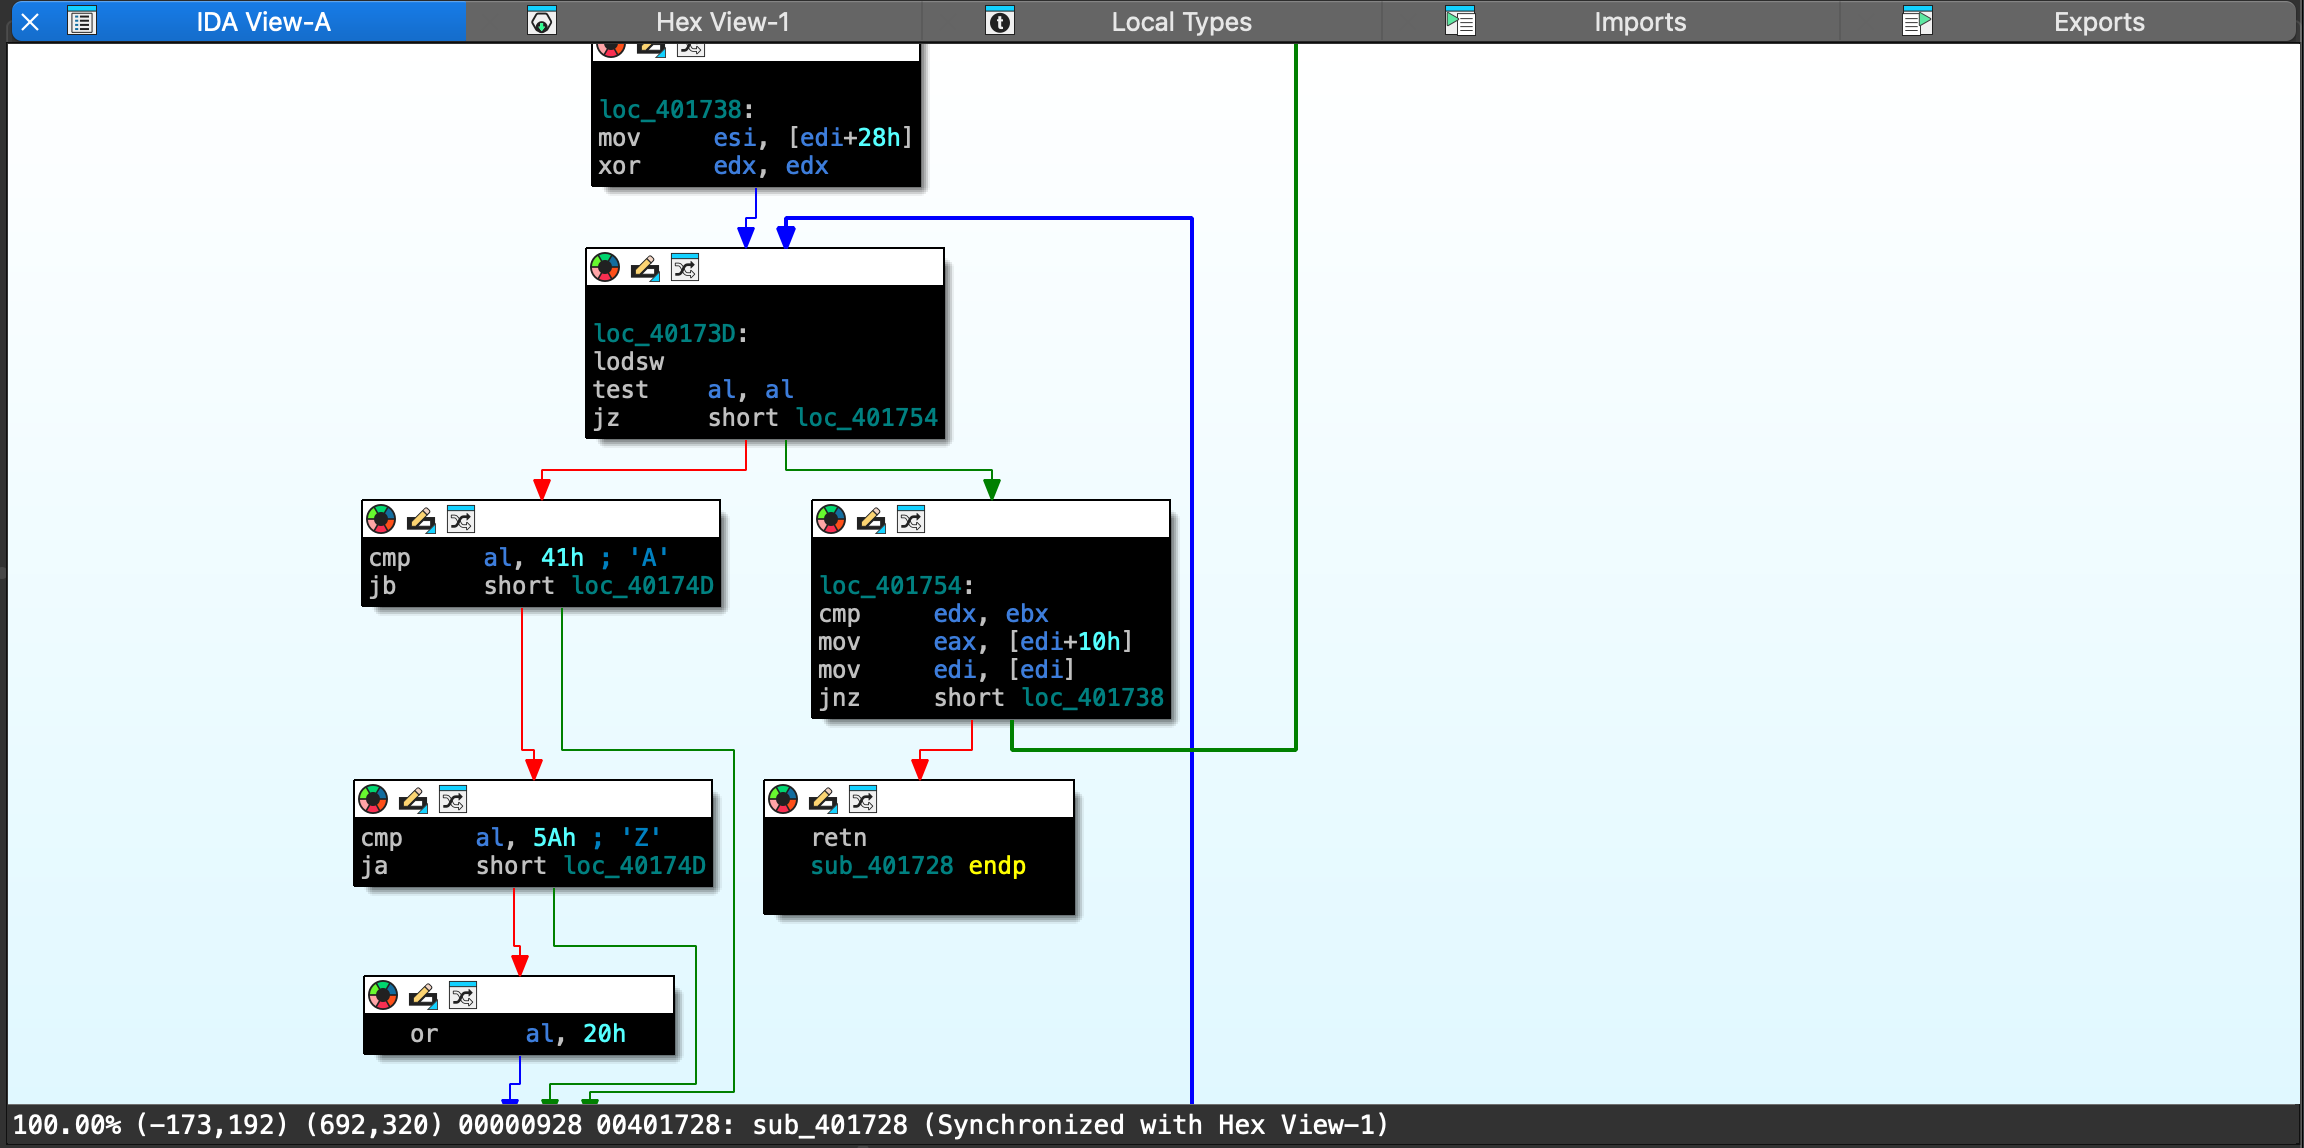The width and height of the screenshot is (2304, 1148).
Task: Click edit pencil icon on loc_401754 node
Action: (871, 519)
